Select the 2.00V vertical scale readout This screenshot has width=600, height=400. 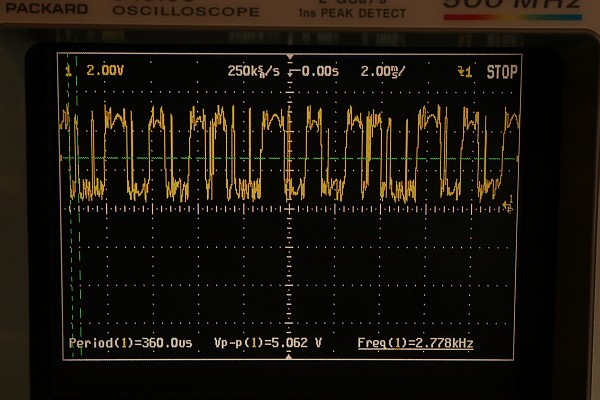(x=104, y=72)
